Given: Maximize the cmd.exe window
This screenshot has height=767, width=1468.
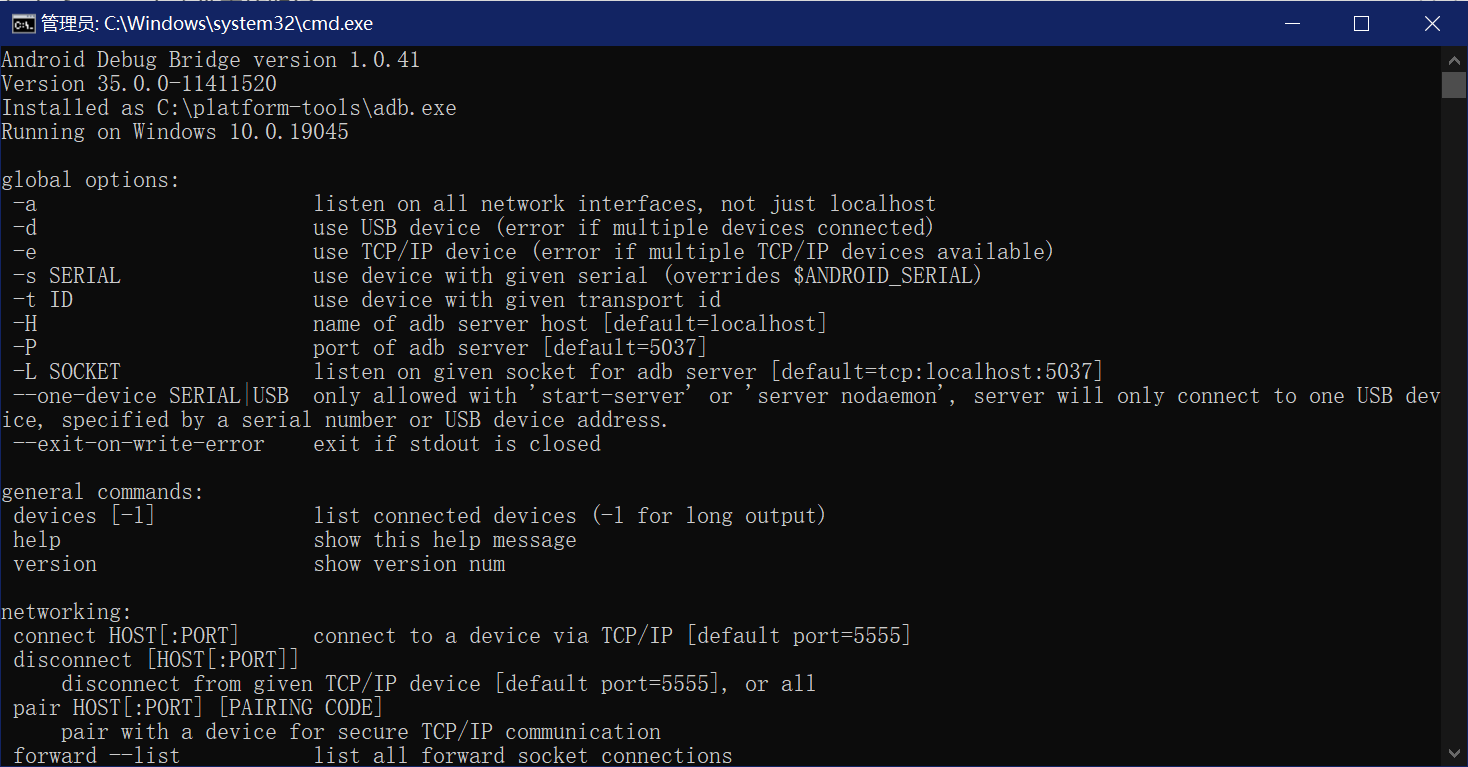Looking at the screenshot, I should coord(1361,23).
